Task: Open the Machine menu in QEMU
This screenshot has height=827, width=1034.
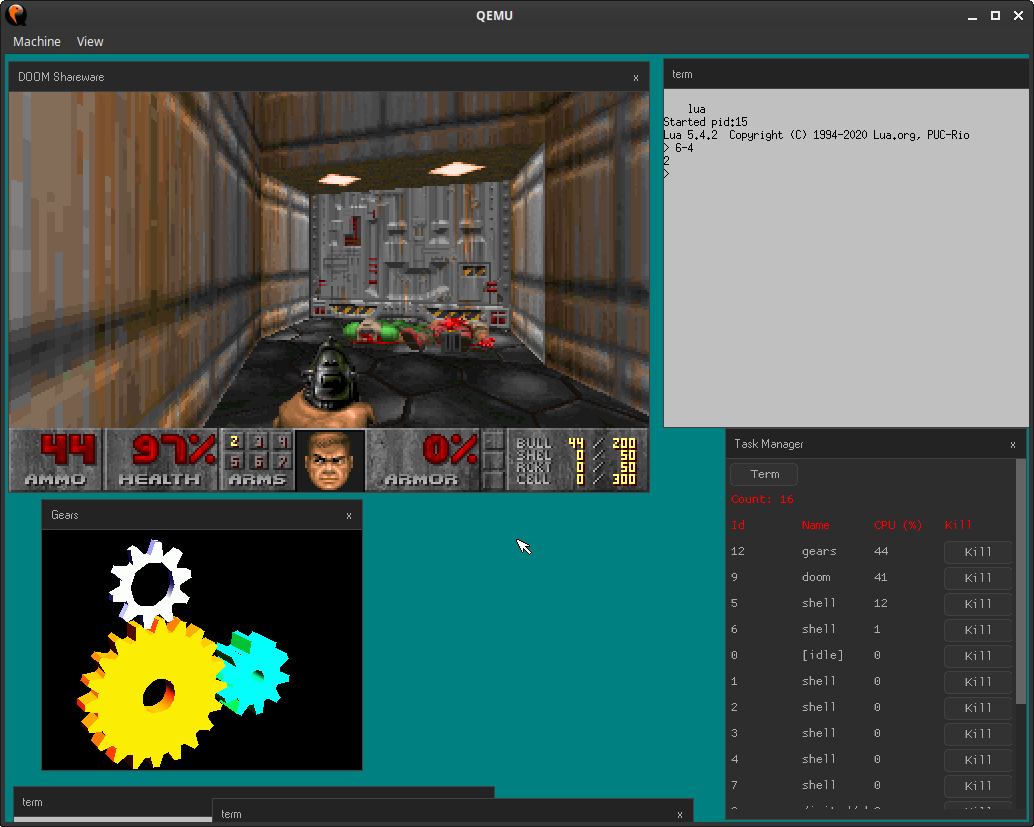Action: pos(37,42)
